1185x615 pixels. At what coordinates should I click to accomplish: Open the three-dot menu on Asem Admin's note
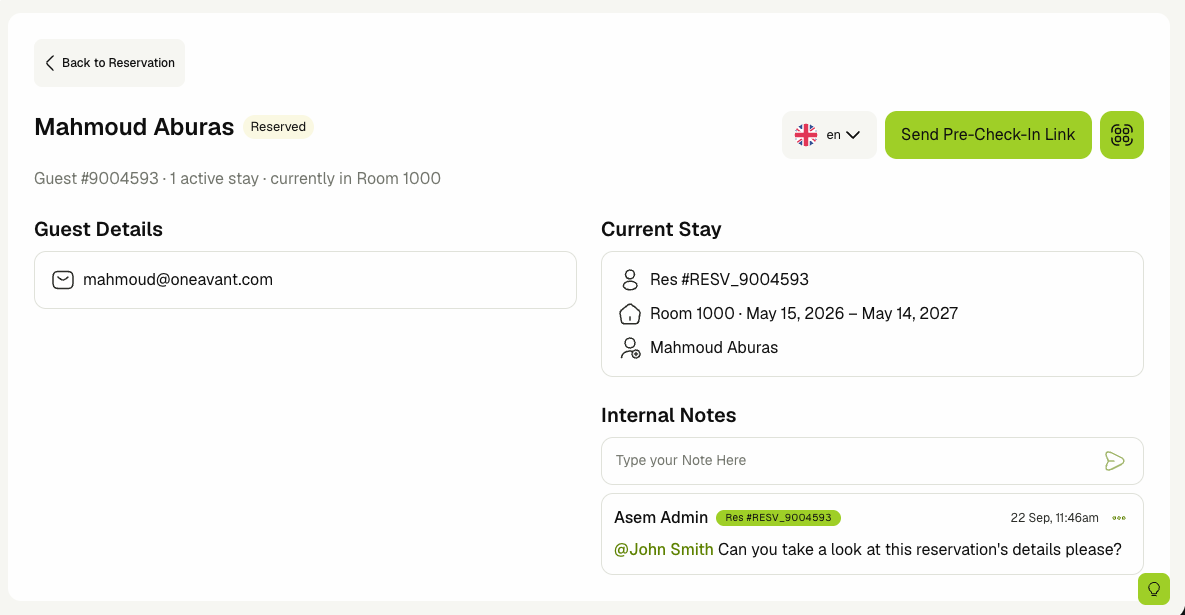click(1119, 518)
